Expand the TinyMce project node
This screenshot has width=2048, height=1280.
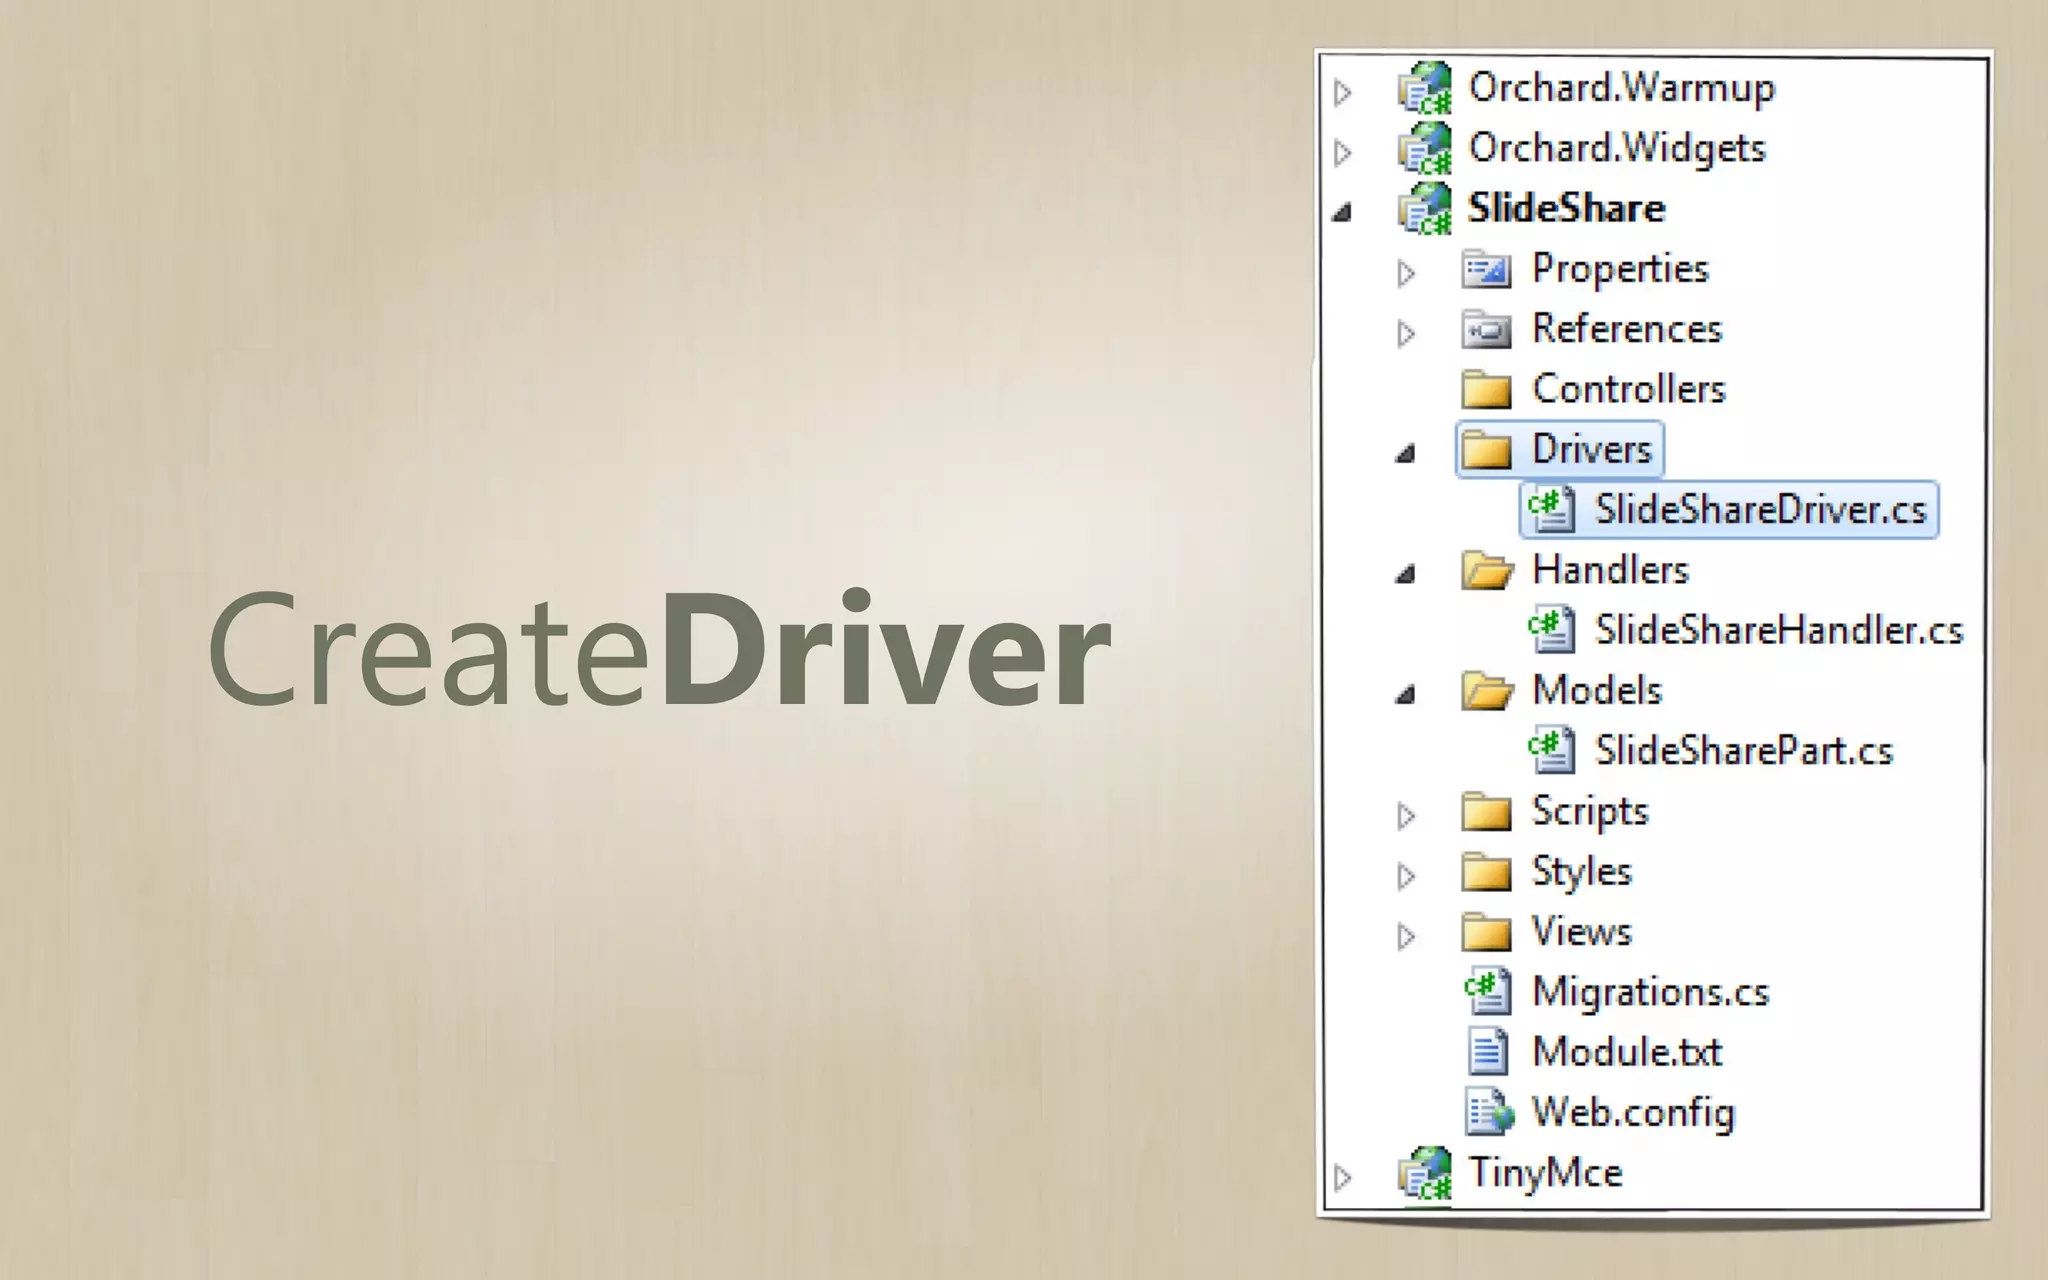pyautogui.click(x=1343, y=1177)
